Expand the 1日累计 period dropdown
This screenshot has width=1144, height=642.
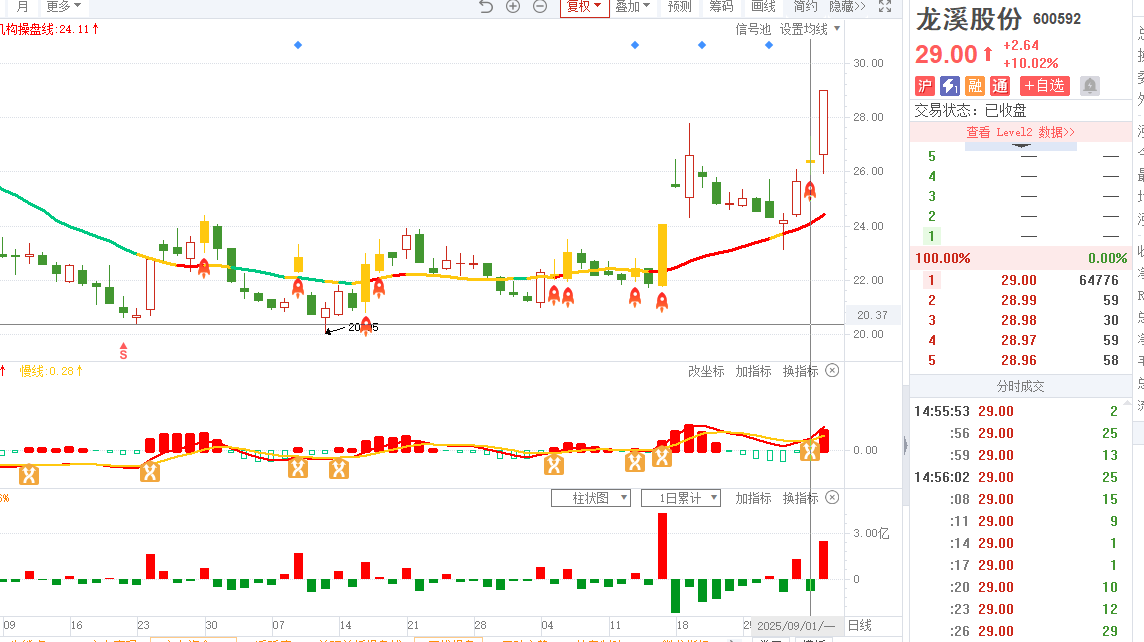pyautogui.click(x=680, y=498)
